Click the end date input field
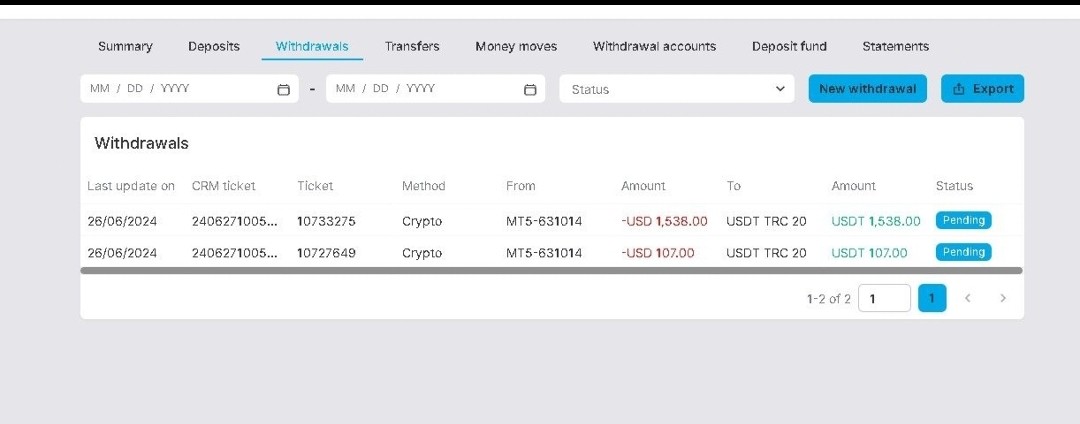 (x=420, y=89)
